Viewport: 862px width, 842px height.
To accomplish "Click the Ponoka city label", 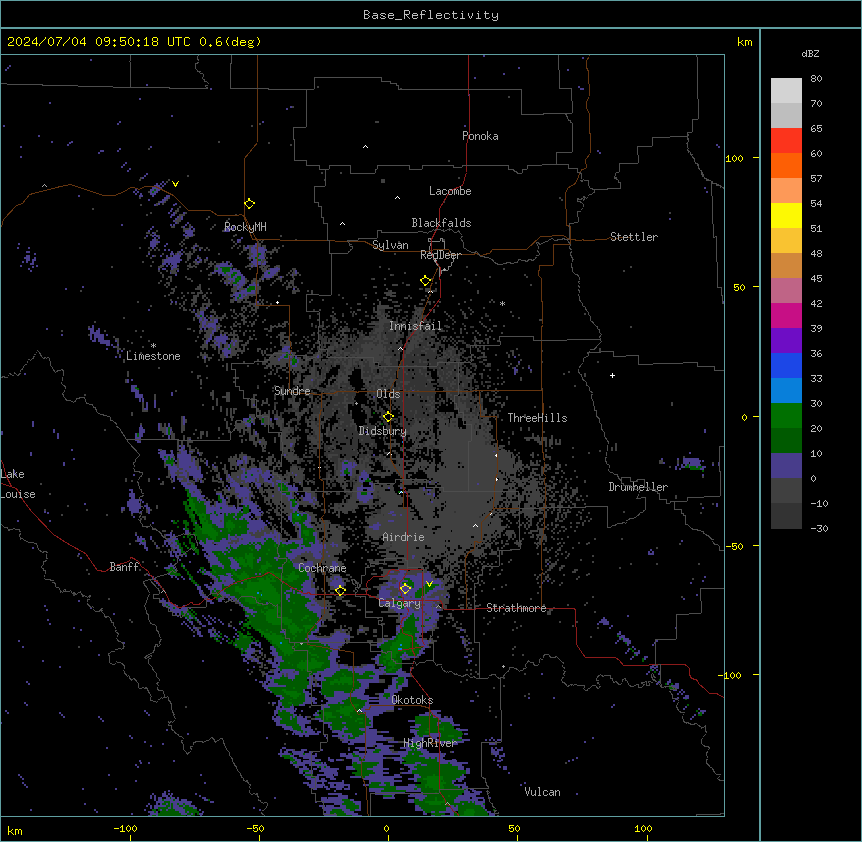I will click(x=480, y=136).
